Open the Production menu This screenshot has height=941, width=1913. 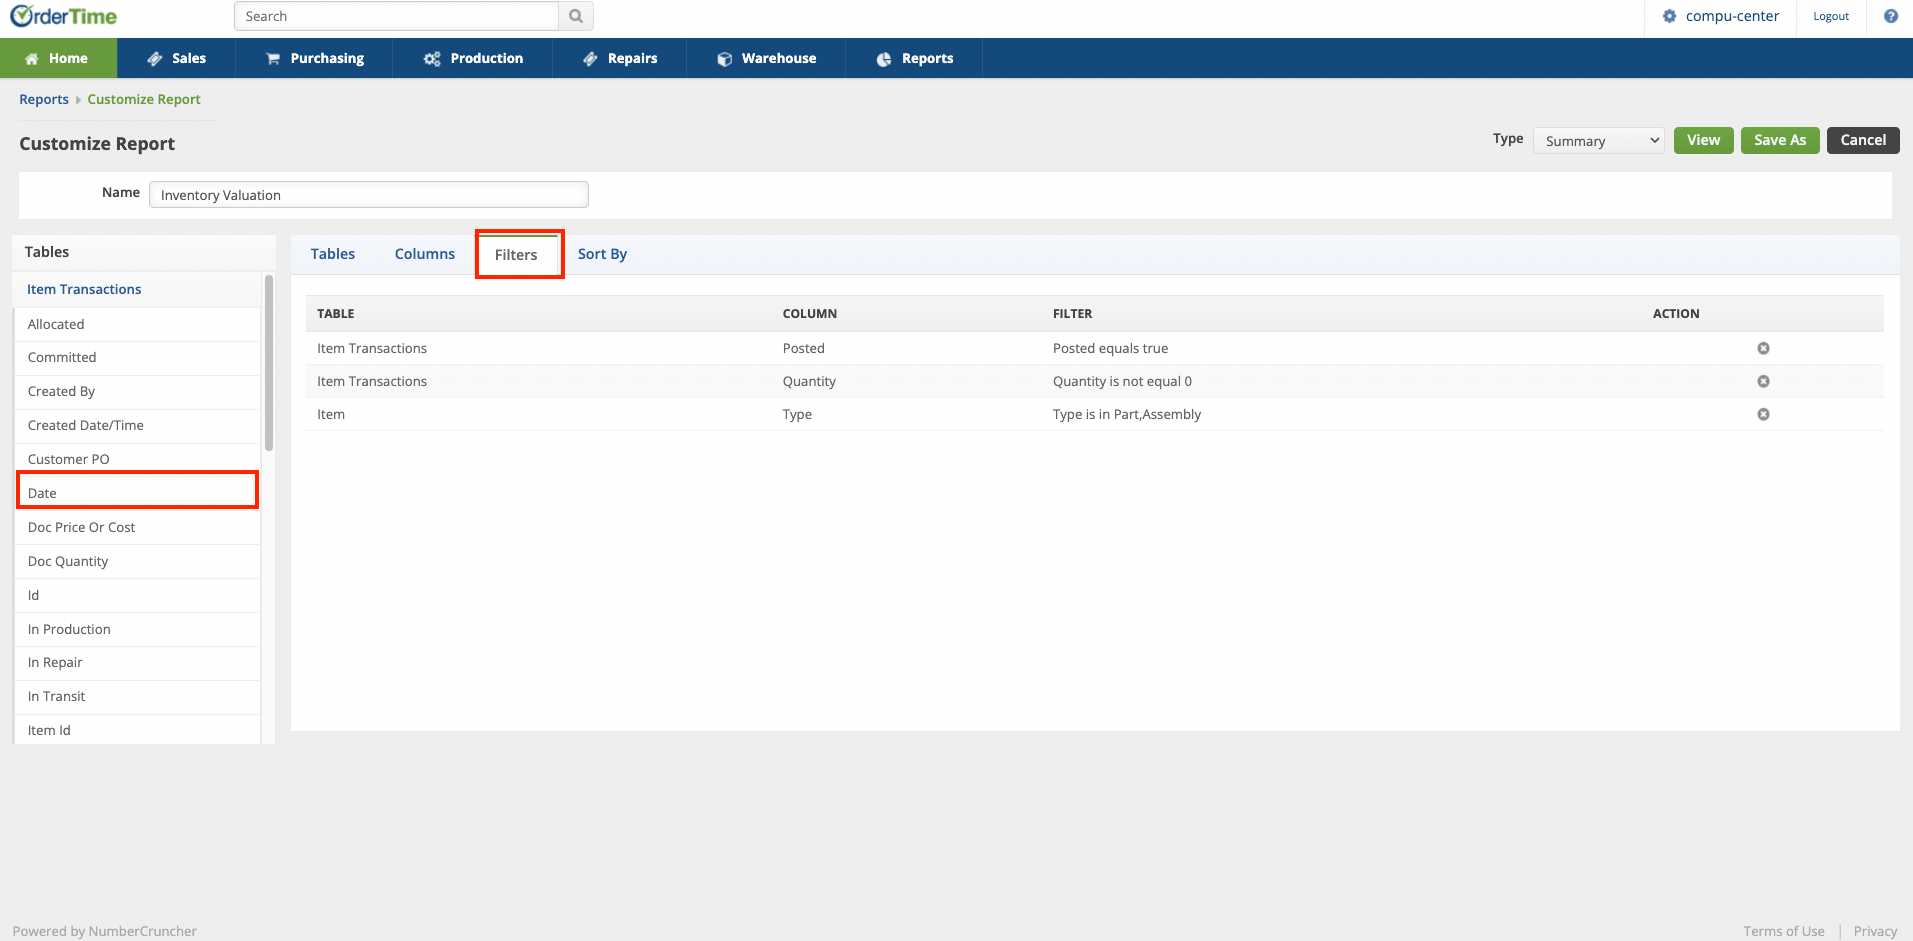472,58
